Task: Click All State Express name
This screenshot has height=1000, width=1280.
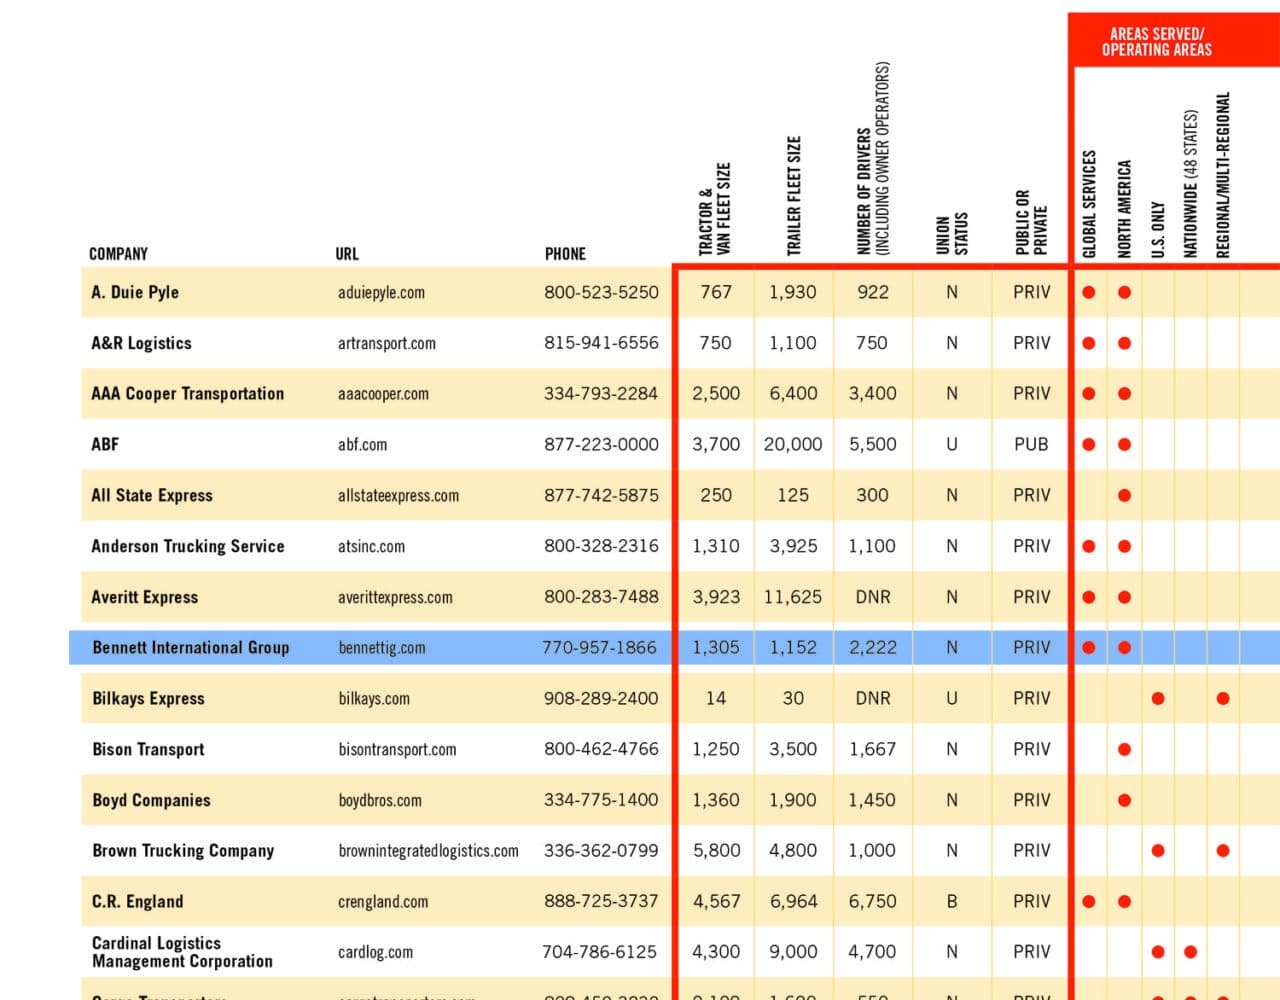Action: (x=152, y=495)
